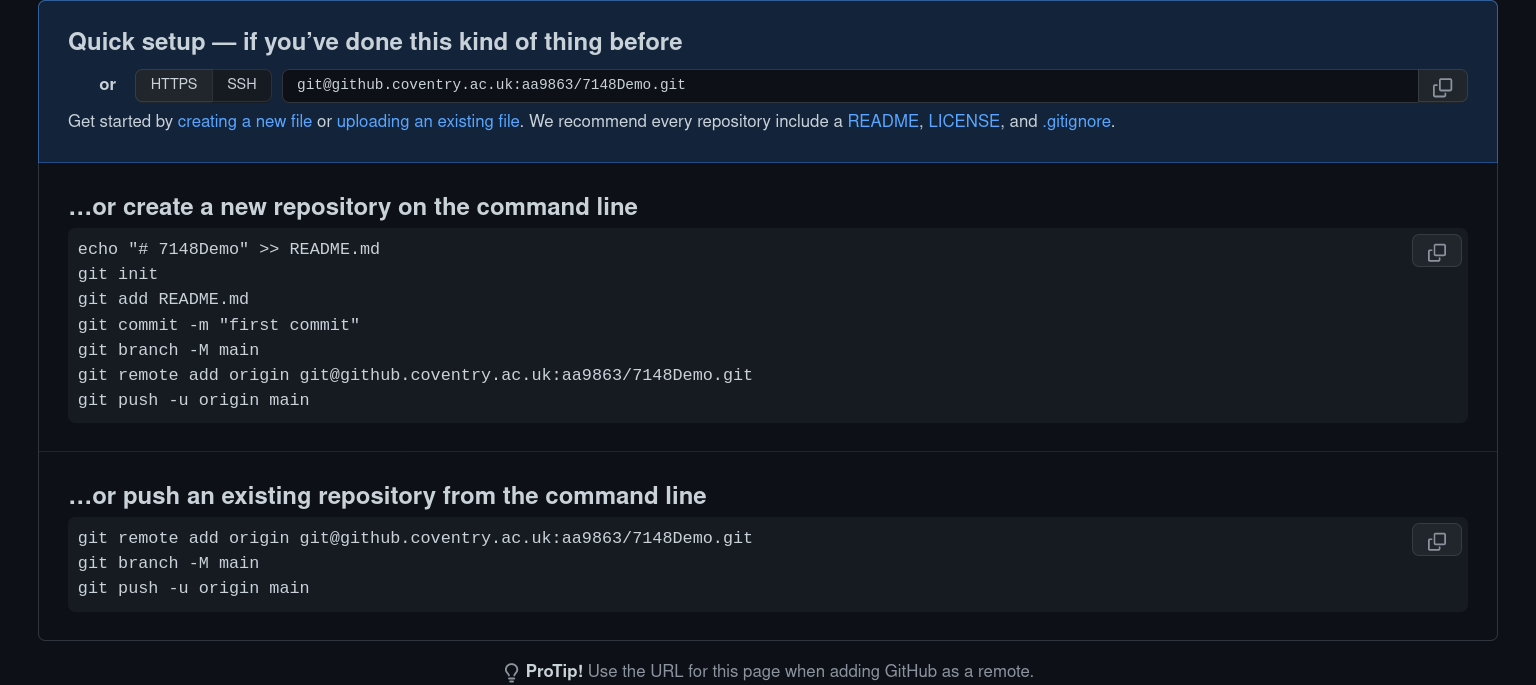Open the .gitignore link
Screen dimensions: 1536x685
click(x=1076, y=122)
